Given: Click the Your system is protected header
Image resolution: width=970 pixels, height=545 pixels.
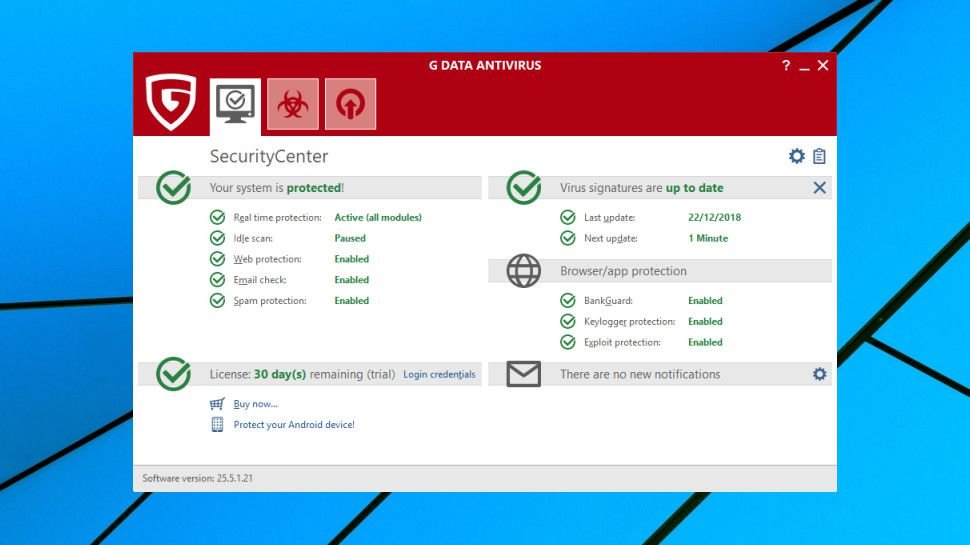Looking at the screenshot, I should click(277, 187).
